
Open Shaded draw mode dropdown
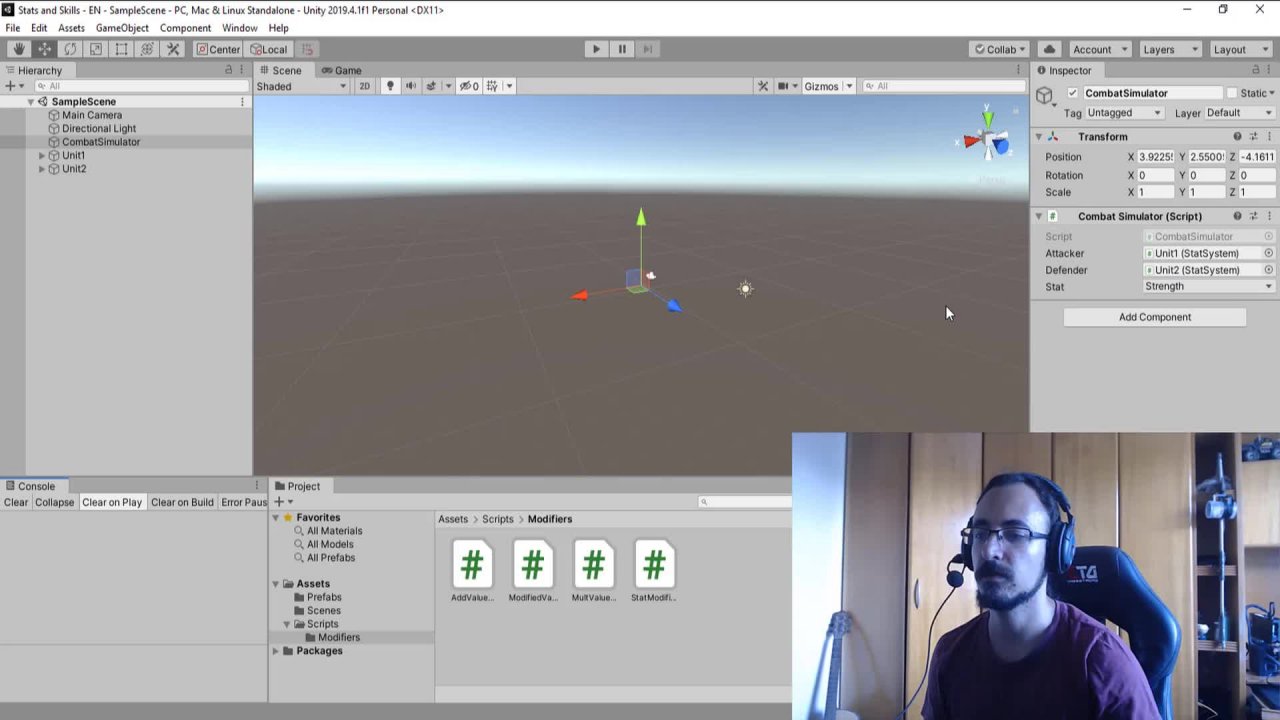301,86
